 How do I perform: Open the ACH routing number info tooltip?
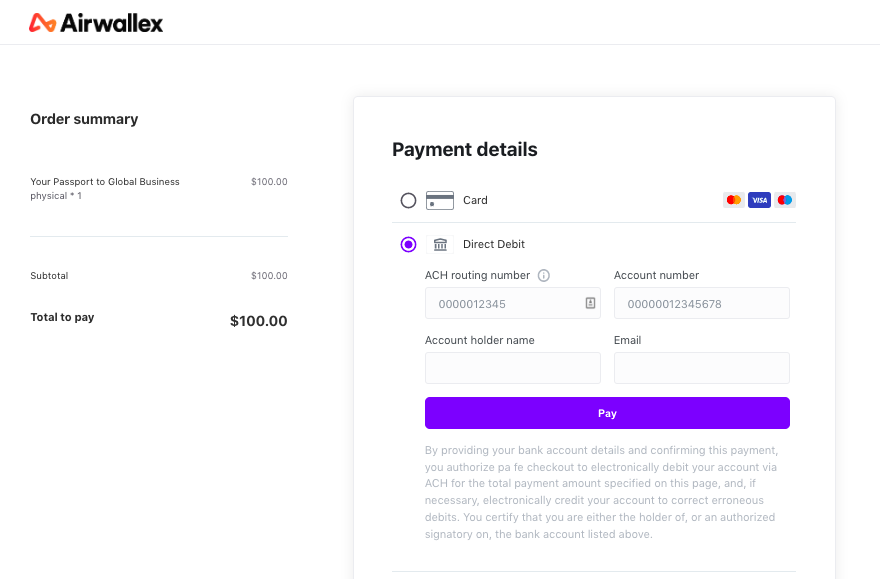click(543, 275)
